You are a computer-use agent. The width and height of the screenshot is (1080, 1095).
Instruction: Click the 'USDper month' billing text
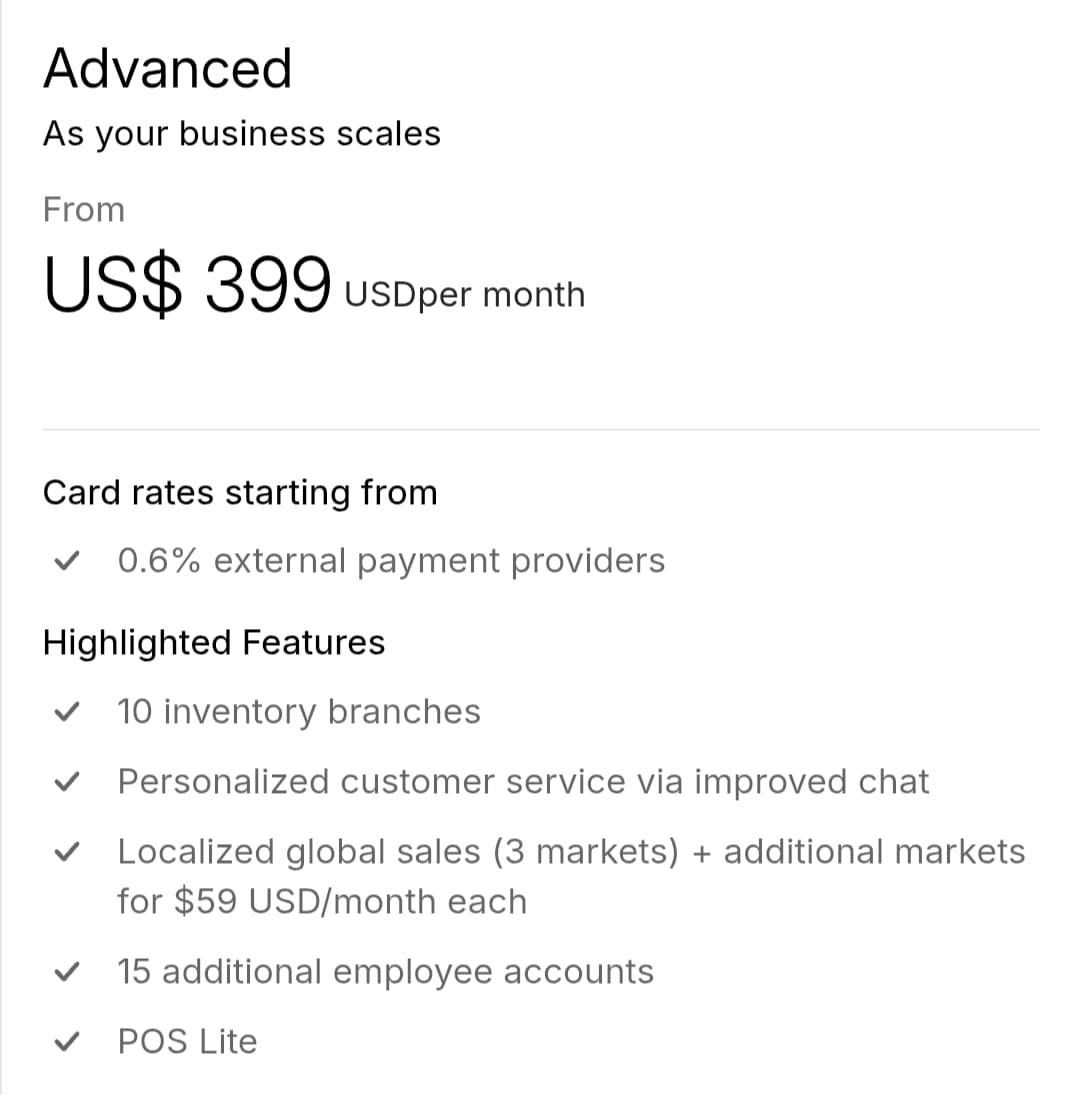[464, 295]
